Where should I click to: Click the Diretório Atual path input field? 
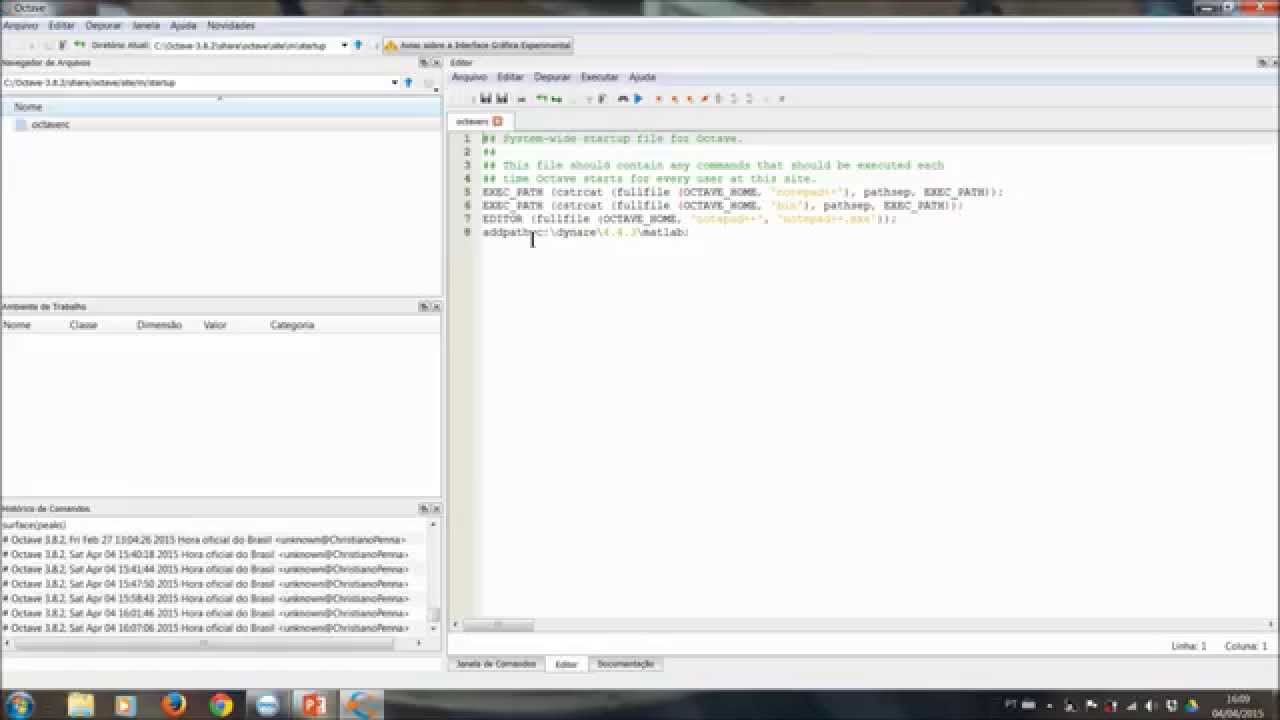245,45
